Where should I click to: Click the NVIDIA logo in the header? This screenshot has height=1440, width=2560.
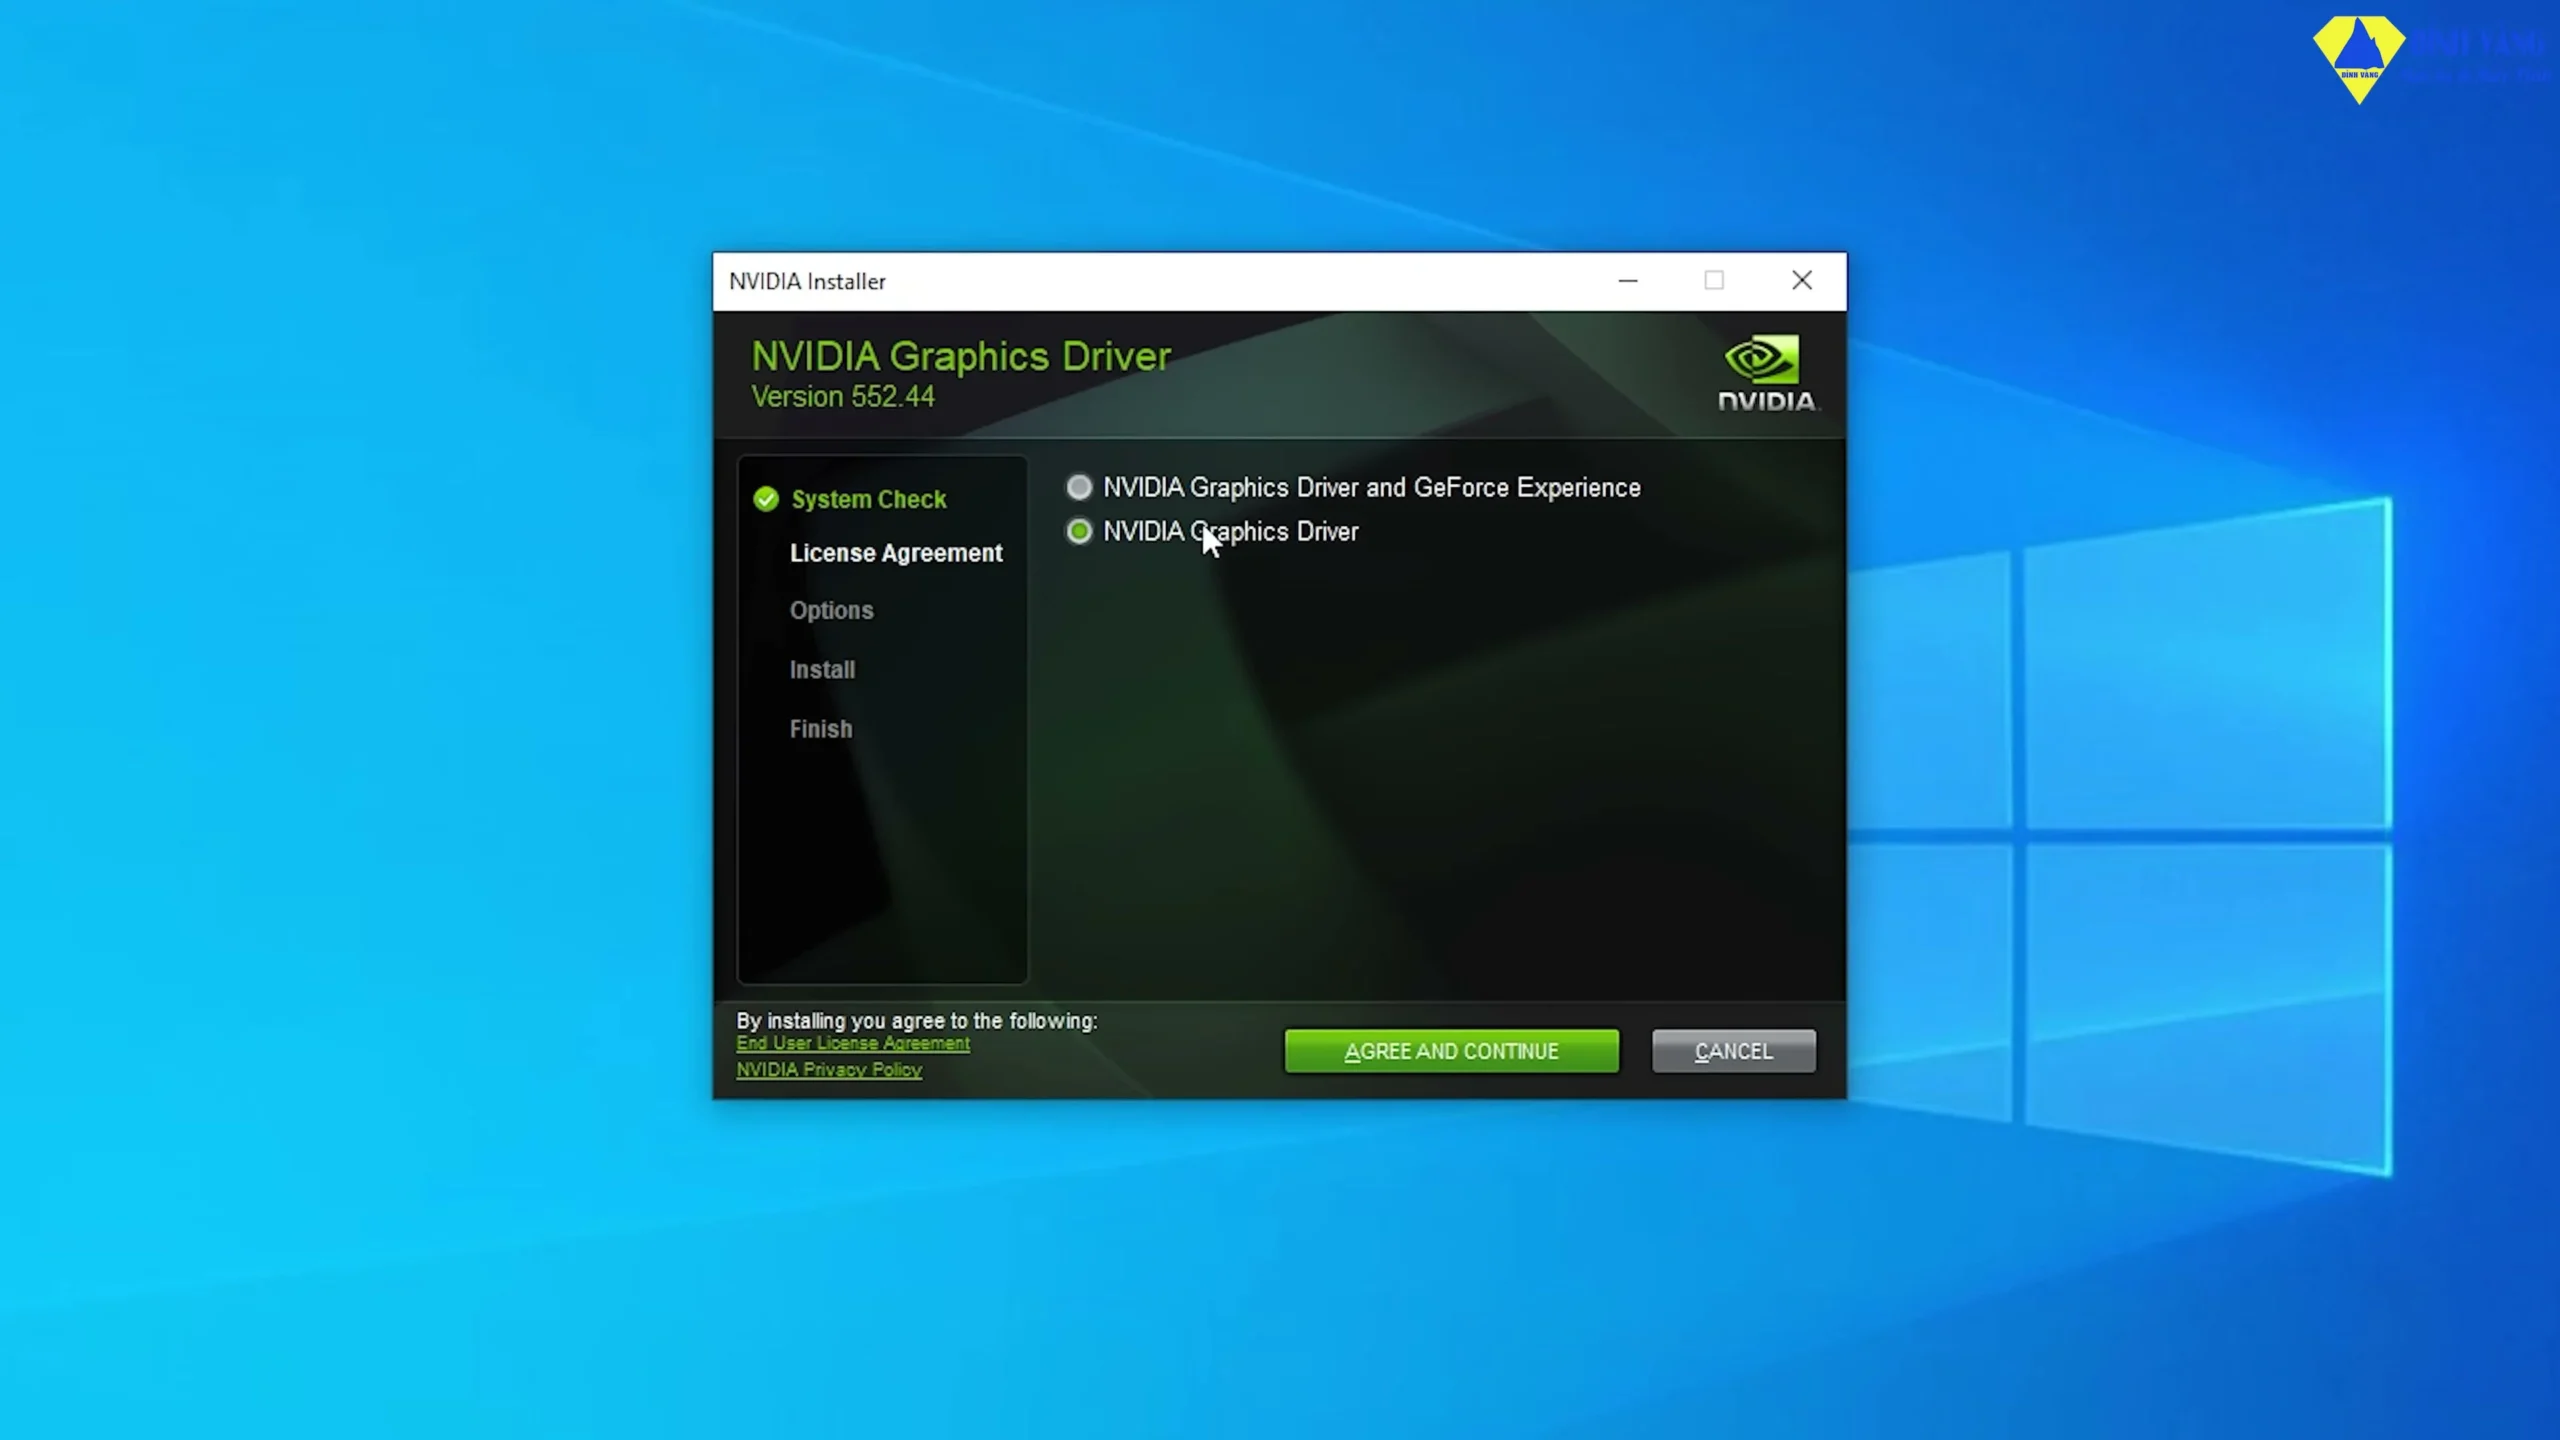1767,373
